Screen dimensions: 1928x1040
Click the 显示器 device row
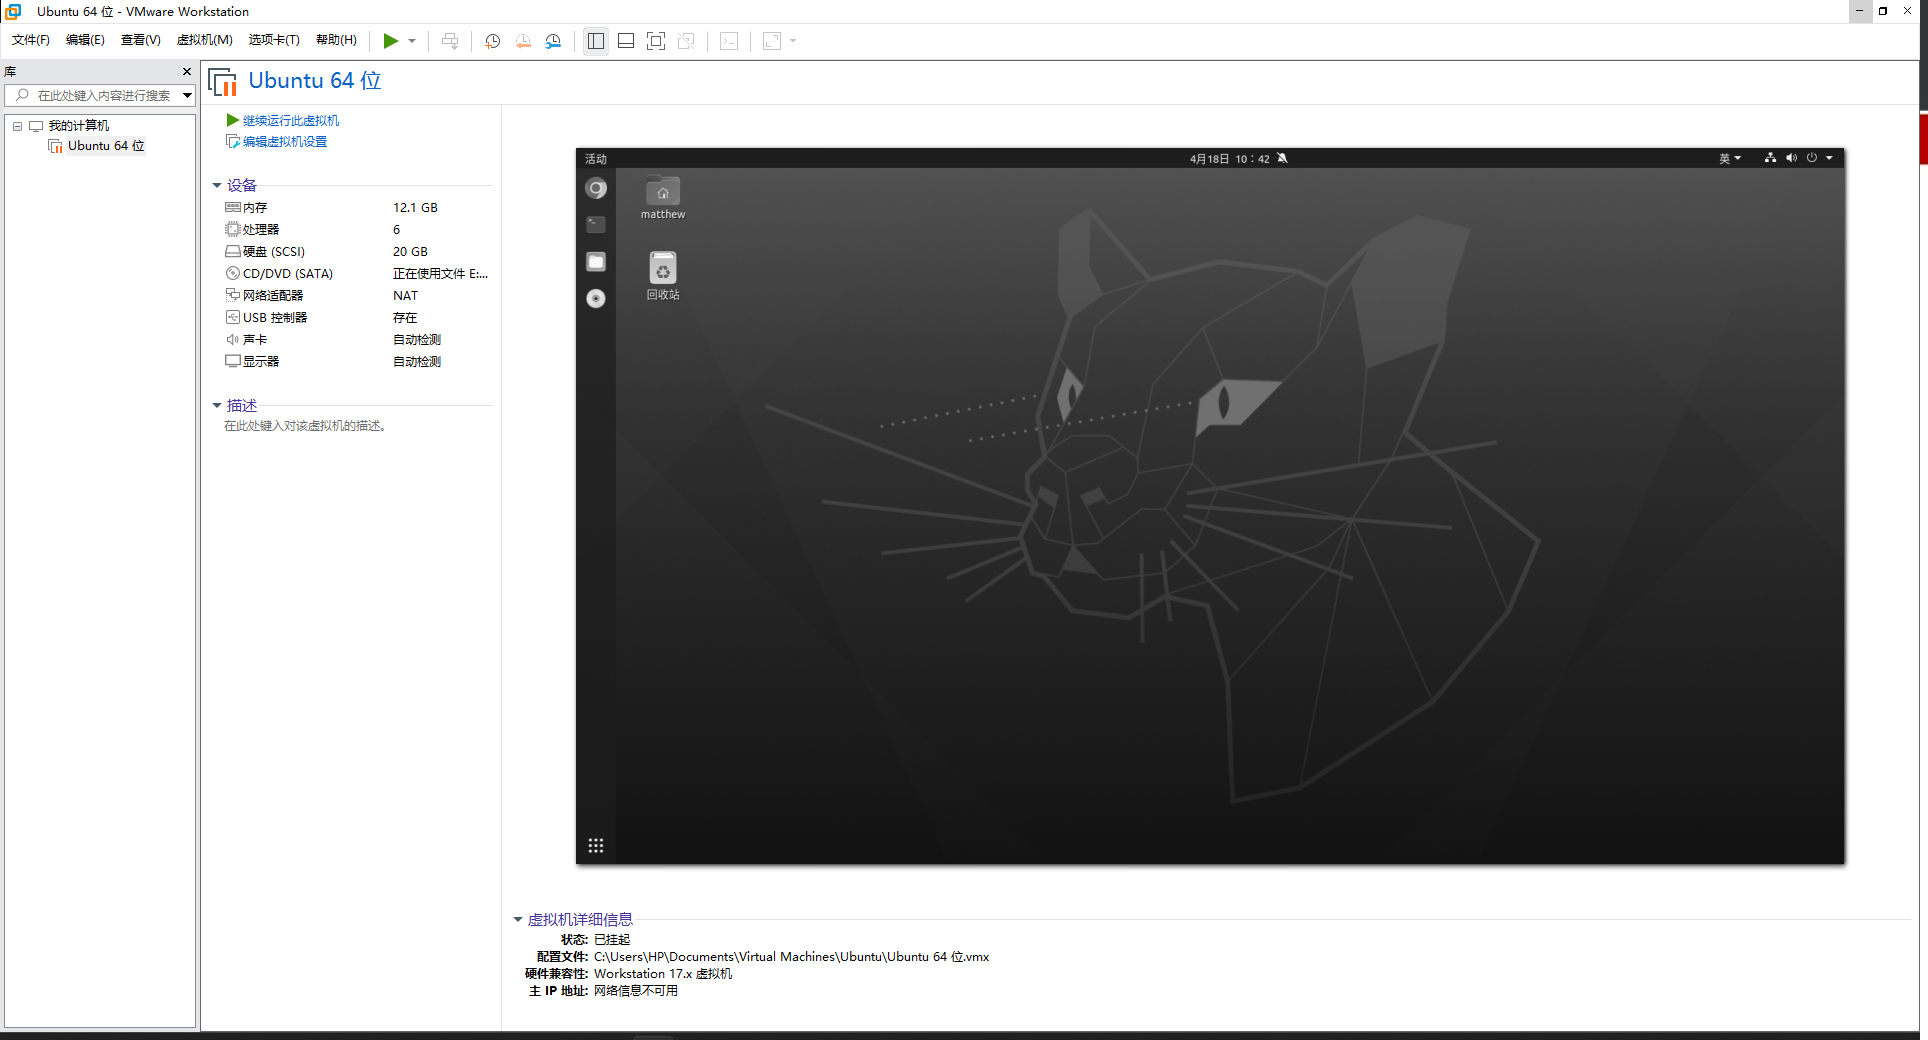[357, 362]
